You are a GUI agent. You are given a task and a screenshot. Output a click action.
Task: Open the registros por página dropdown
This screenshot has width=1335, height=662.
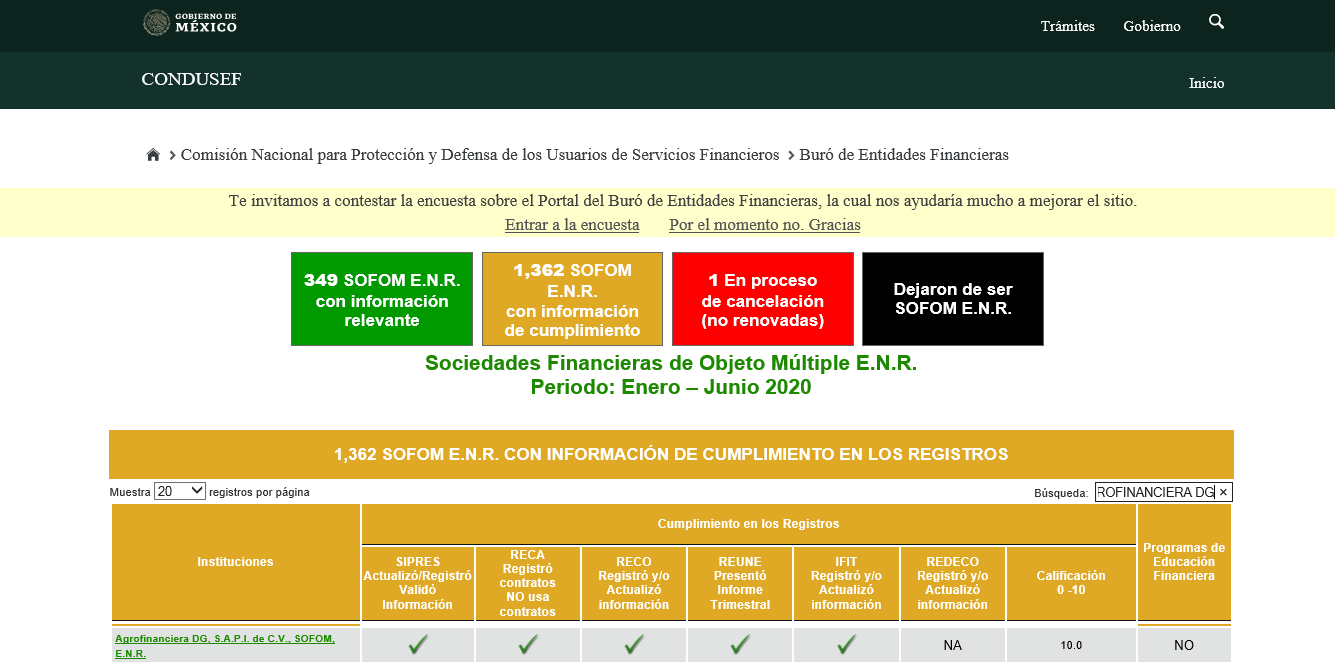[180, 491]
